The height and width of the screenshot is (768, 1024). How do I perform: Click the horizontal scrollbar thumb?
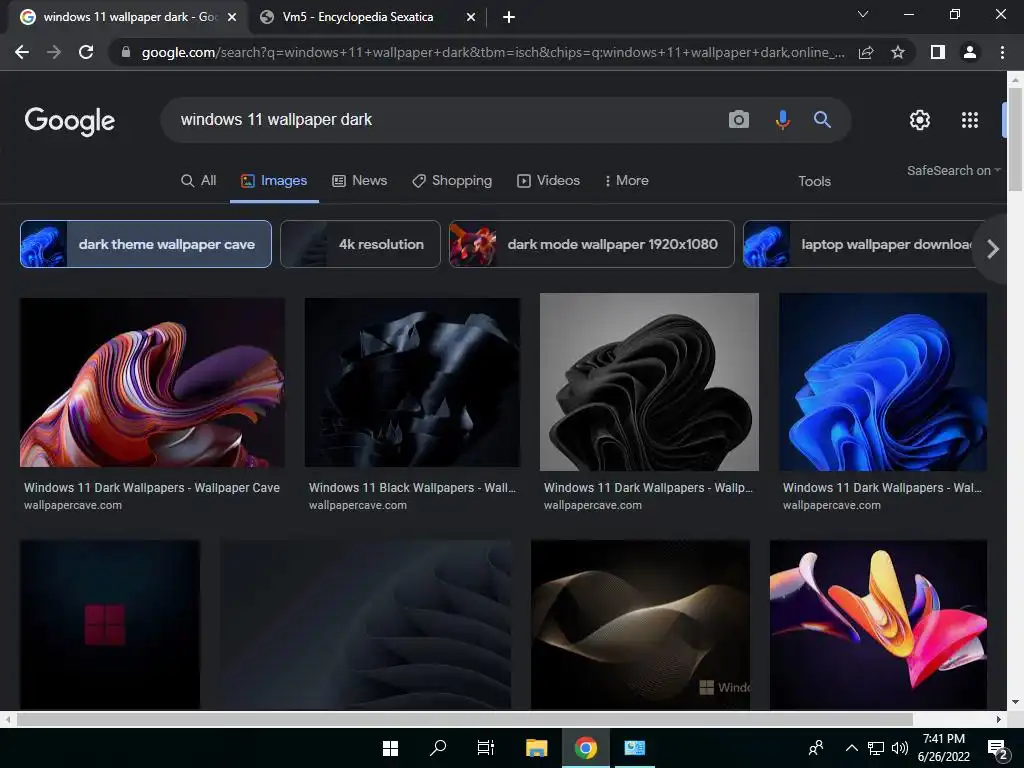(x=464, y=719)
